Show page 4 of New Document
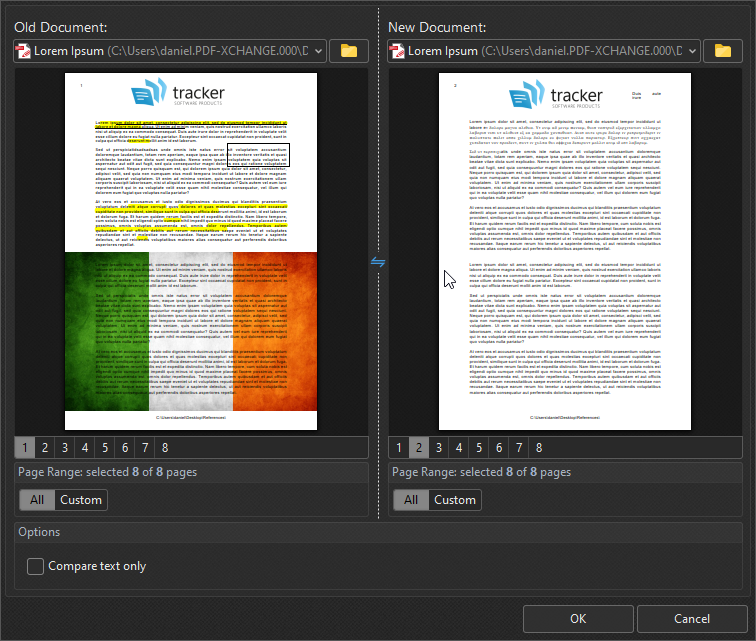This screenshot has height=641, width=756. pos(459,448)
